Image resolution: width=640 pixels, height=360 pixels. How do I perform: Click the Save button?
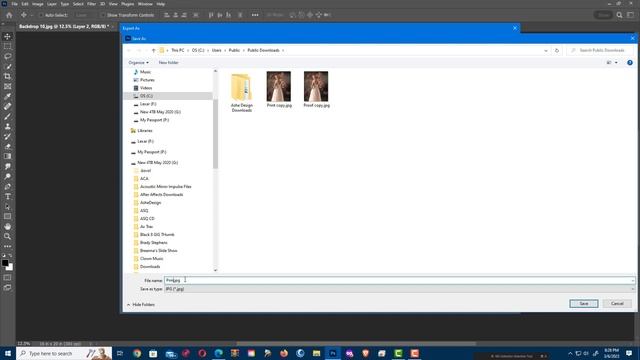point(584,304)
